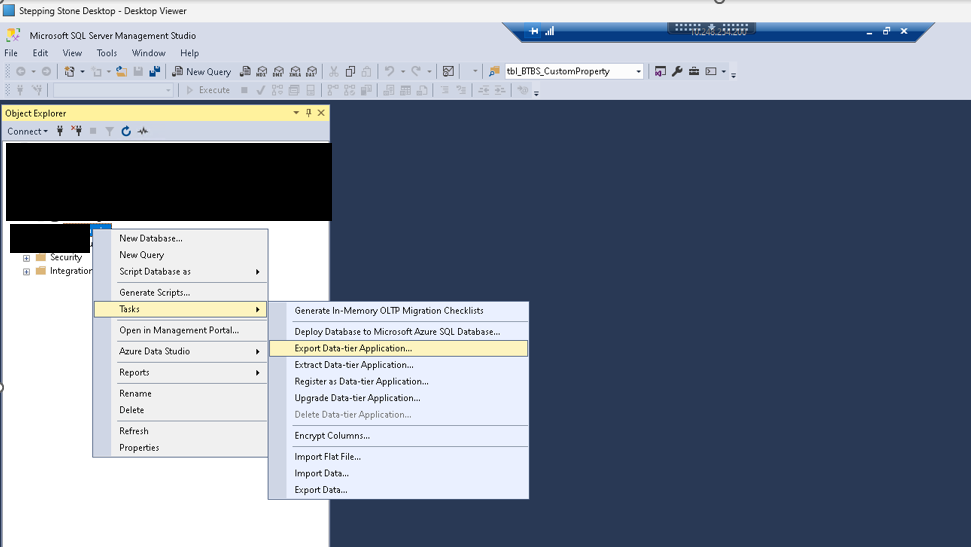Open the View menu
This screenshot has height=547, width=971.
(x=72, y=53)
